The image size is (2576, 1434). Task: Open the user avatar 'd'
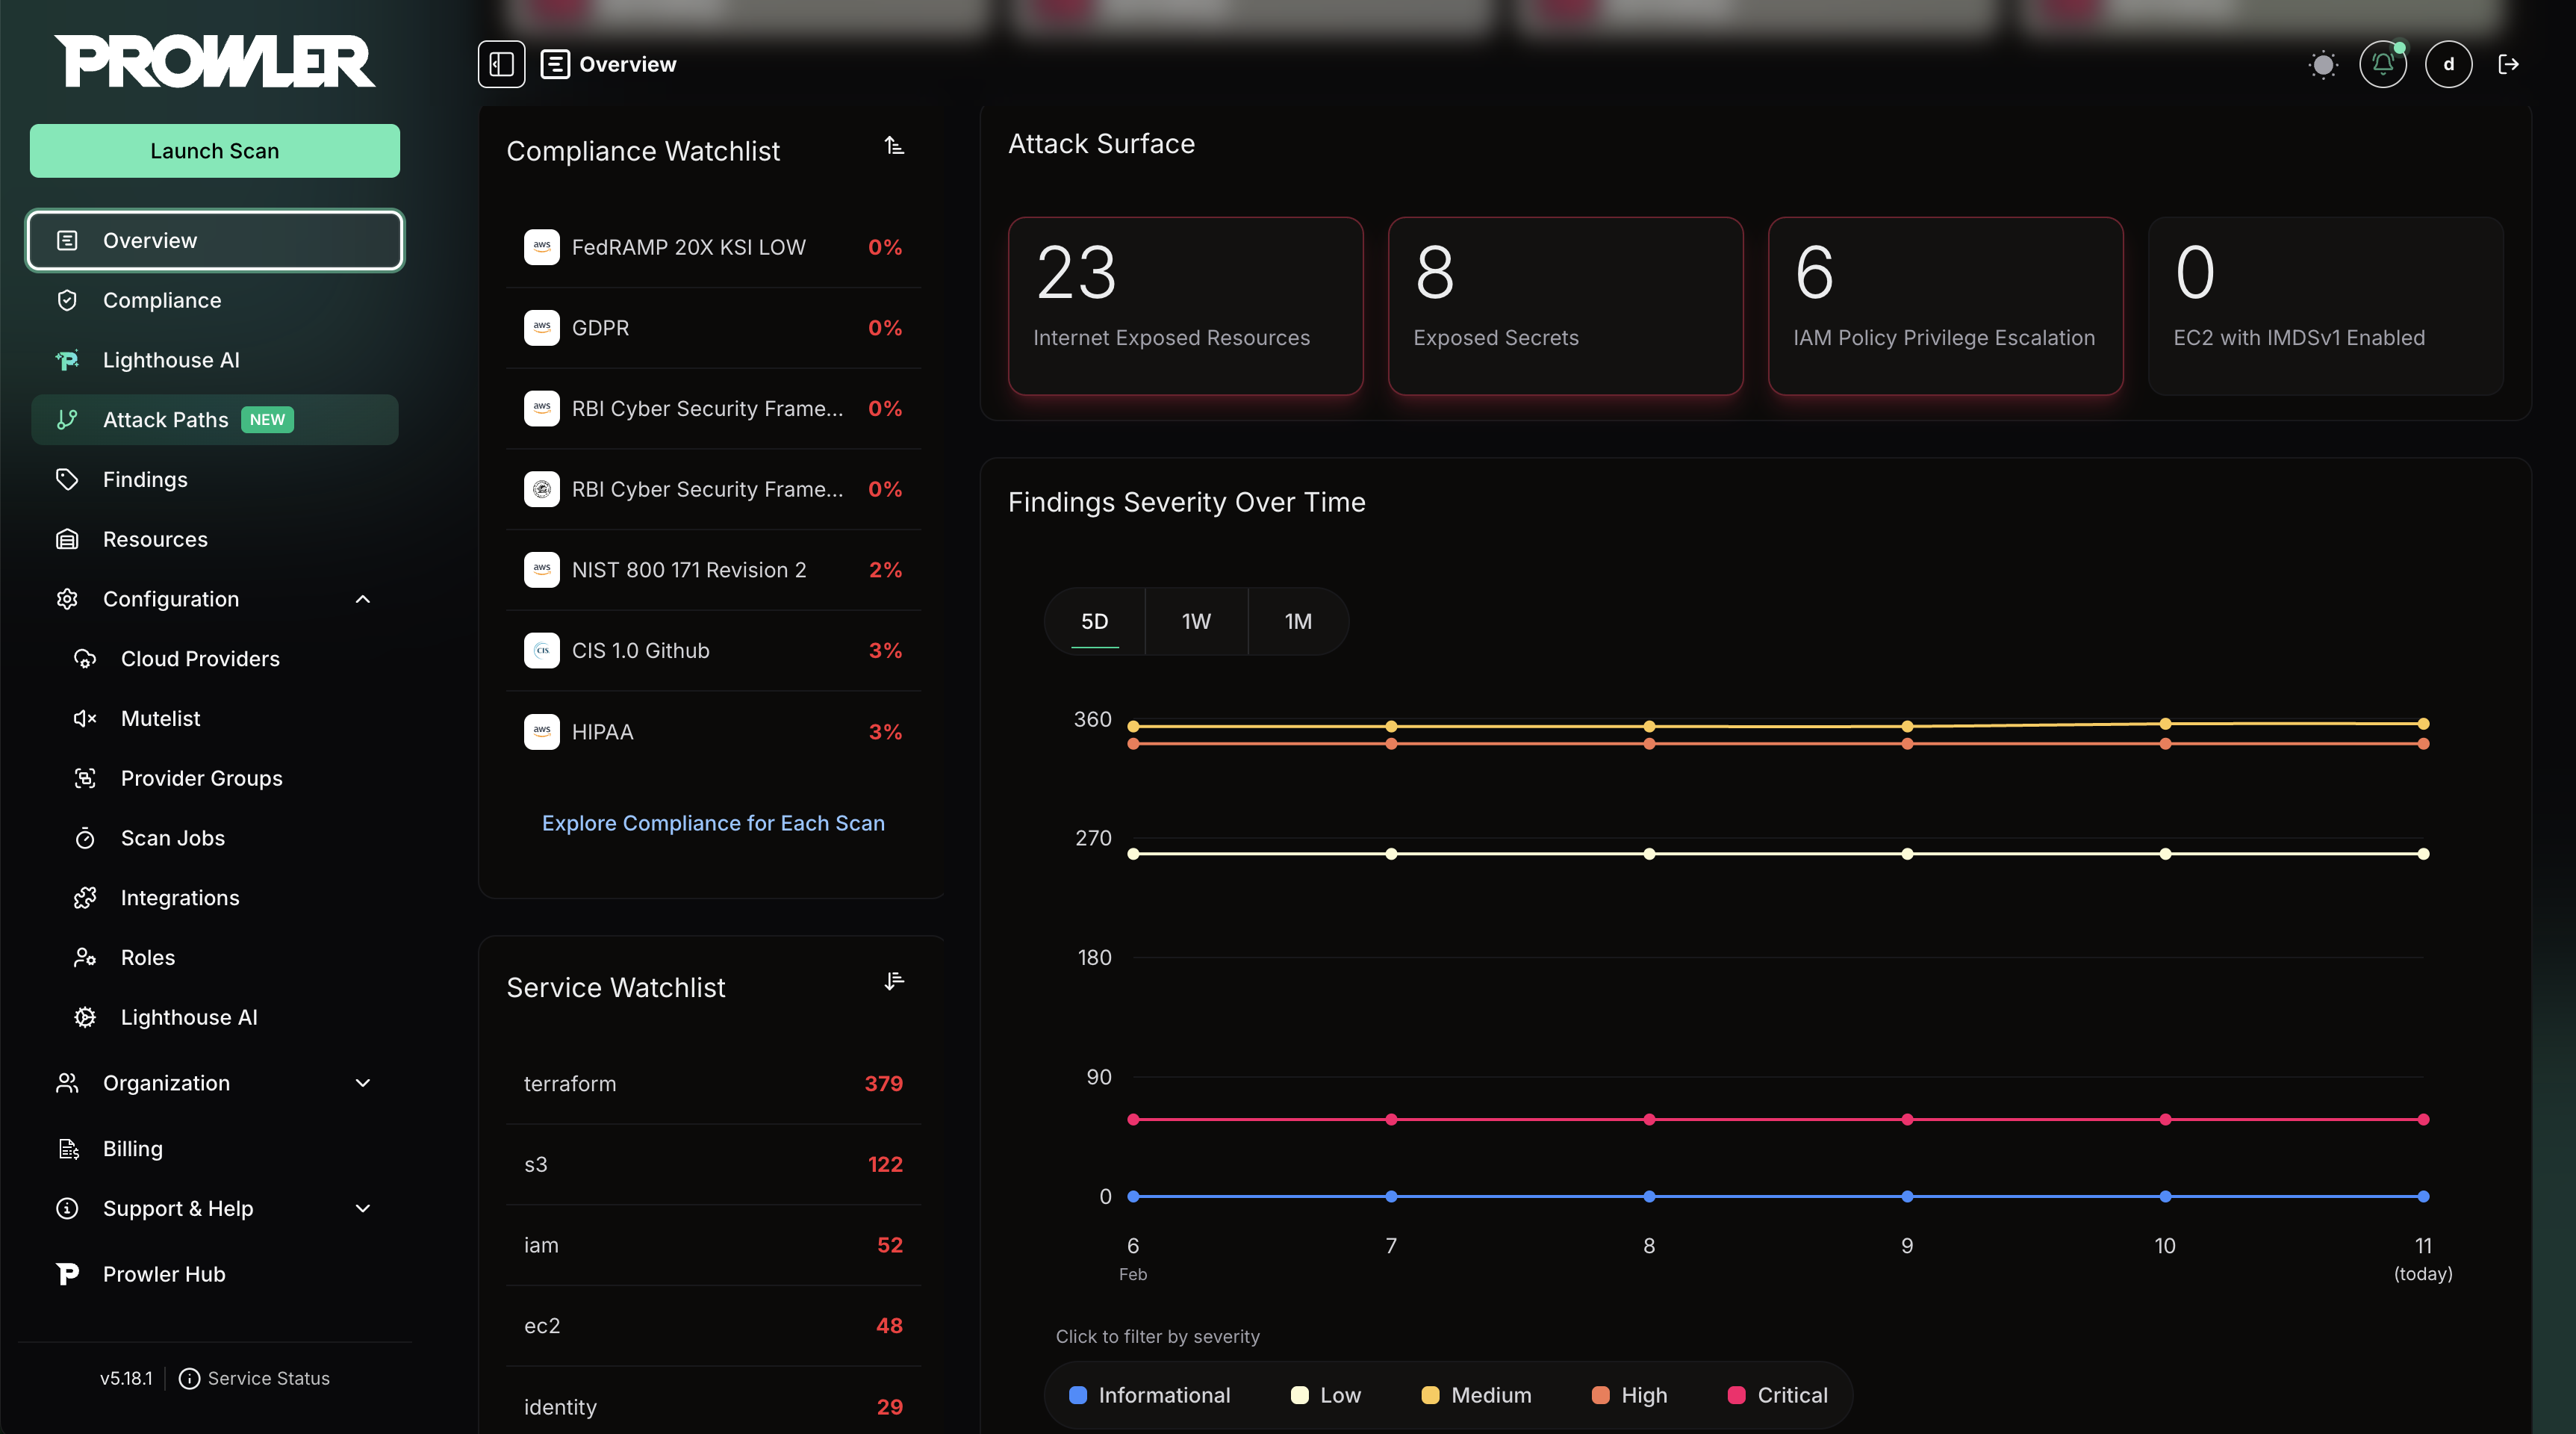(x=2448, y=64)
